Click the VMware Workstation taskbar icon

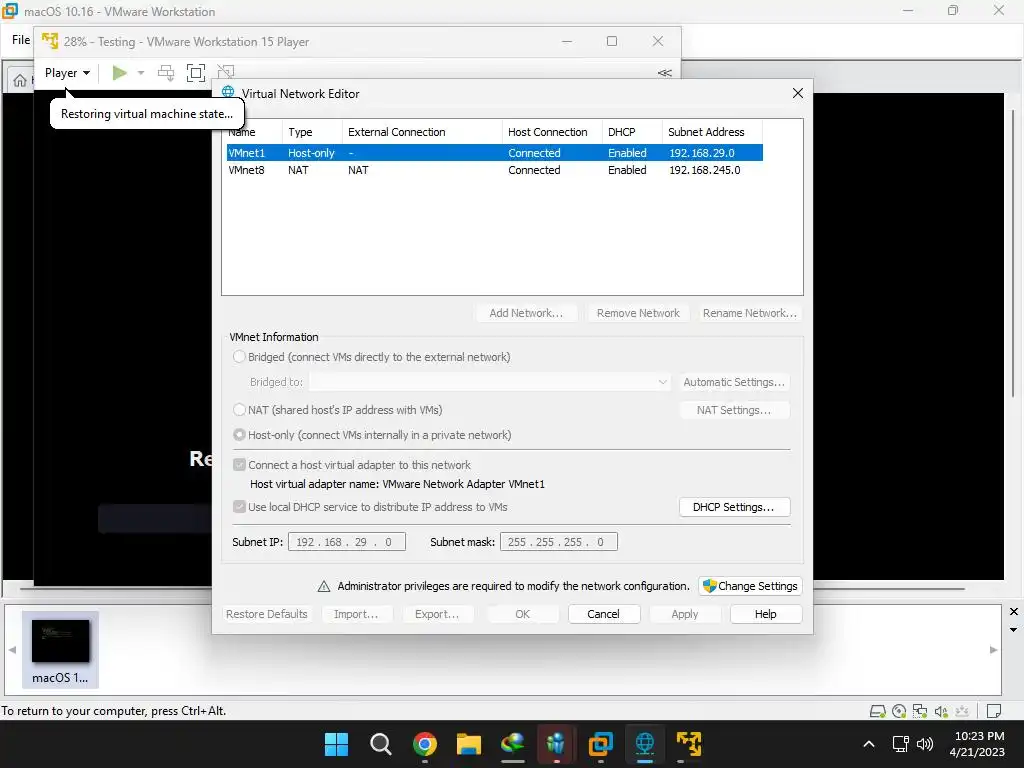600,744
